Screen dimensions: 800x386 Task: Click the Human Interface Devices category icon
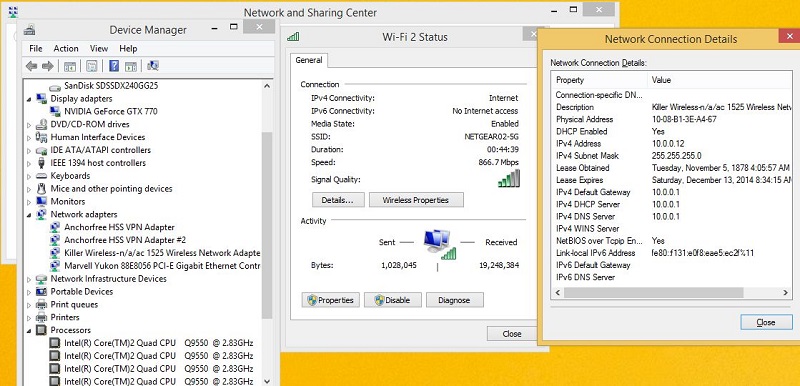click(x=42, y=137)
